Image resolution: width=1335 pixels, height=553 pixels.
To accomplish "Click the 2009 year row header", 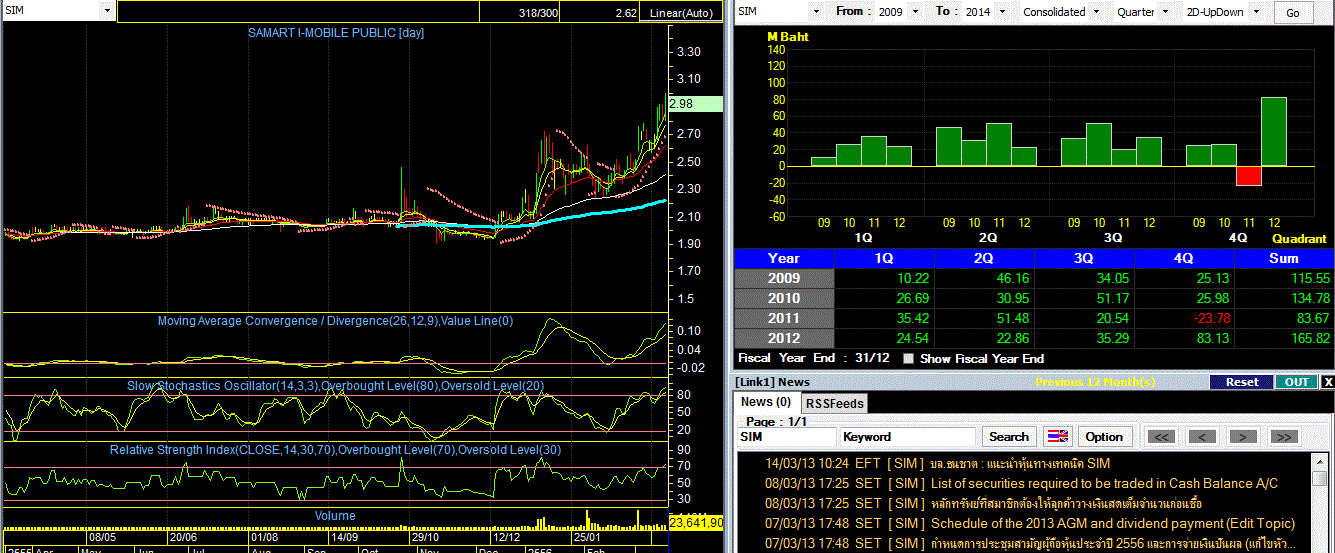I will coord(784,278).
